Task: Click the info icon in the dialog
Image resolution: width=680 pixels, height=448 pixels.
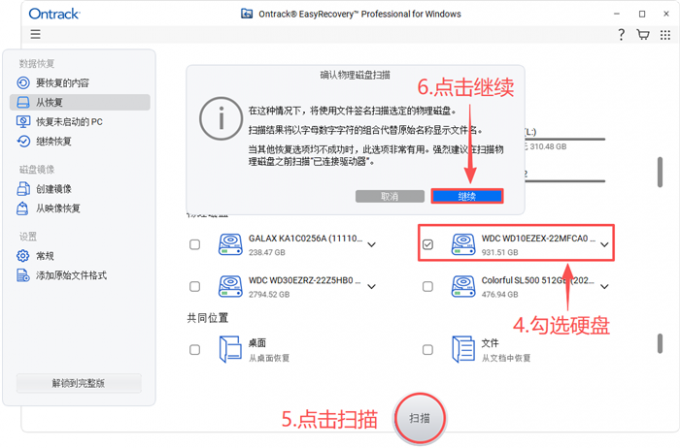Action: click(221, 118)
